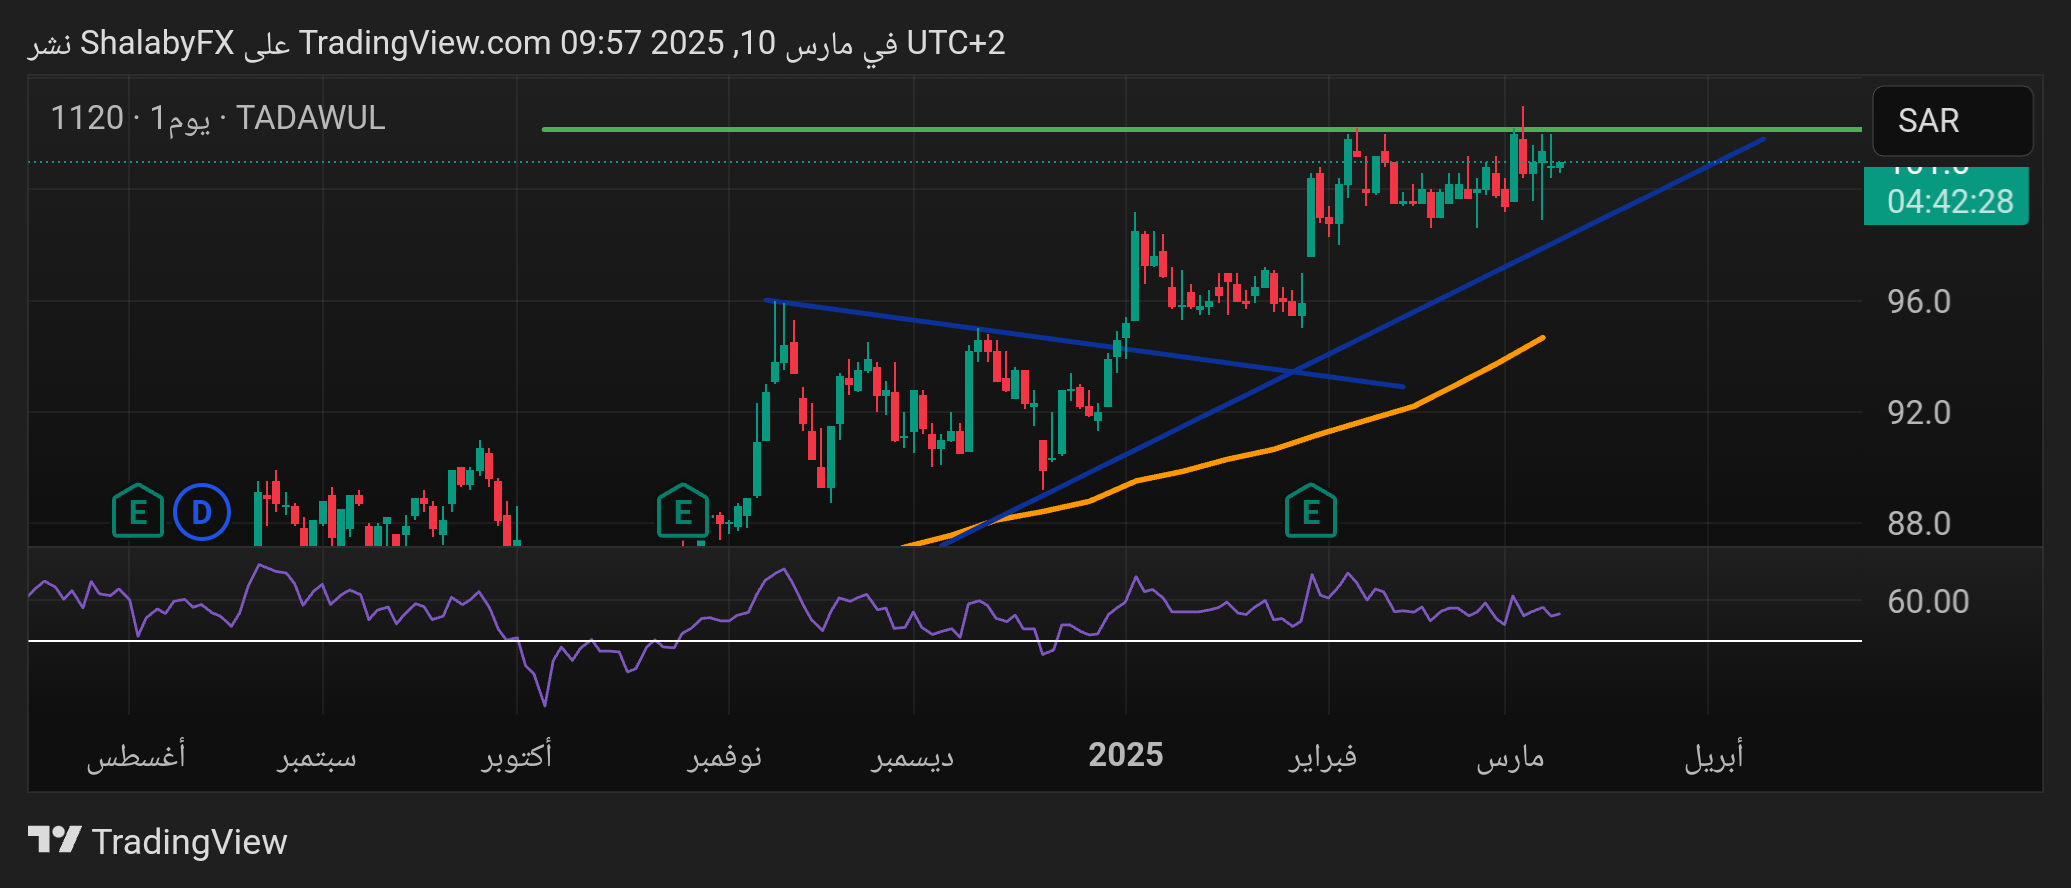Click the 88.0 price axis label
This screenshot has height=888, width=2071.
(x=1918, y=523)
